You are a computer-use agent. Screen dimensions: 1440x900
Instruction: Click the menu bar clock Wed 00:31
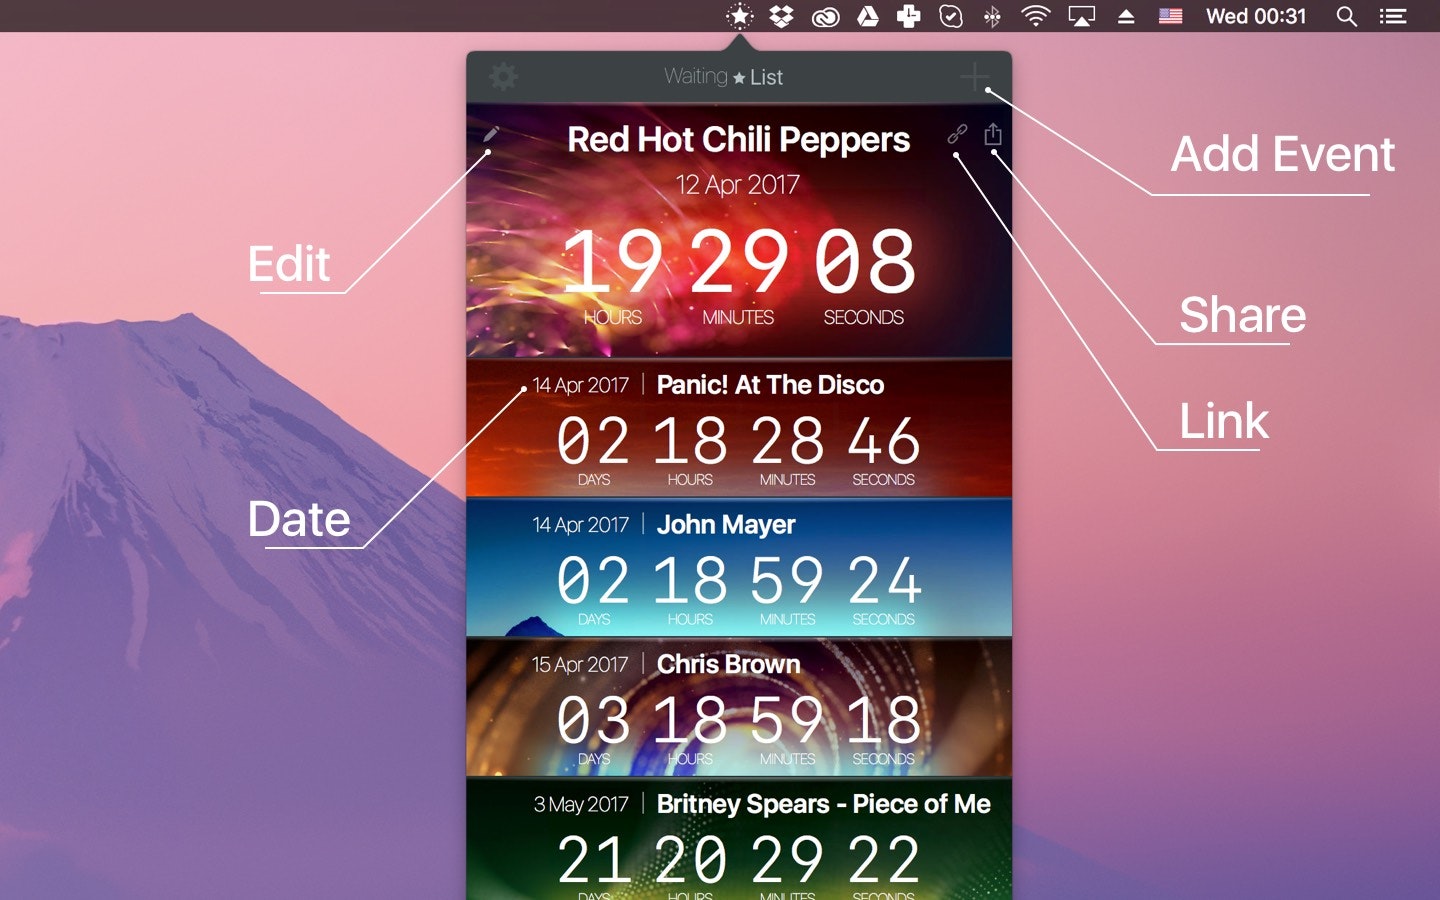(1256, 16)
